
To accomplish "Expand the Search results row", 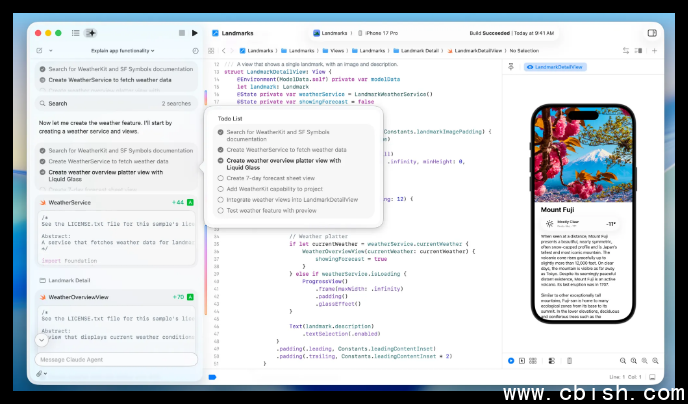I will [x=112, y=103].
